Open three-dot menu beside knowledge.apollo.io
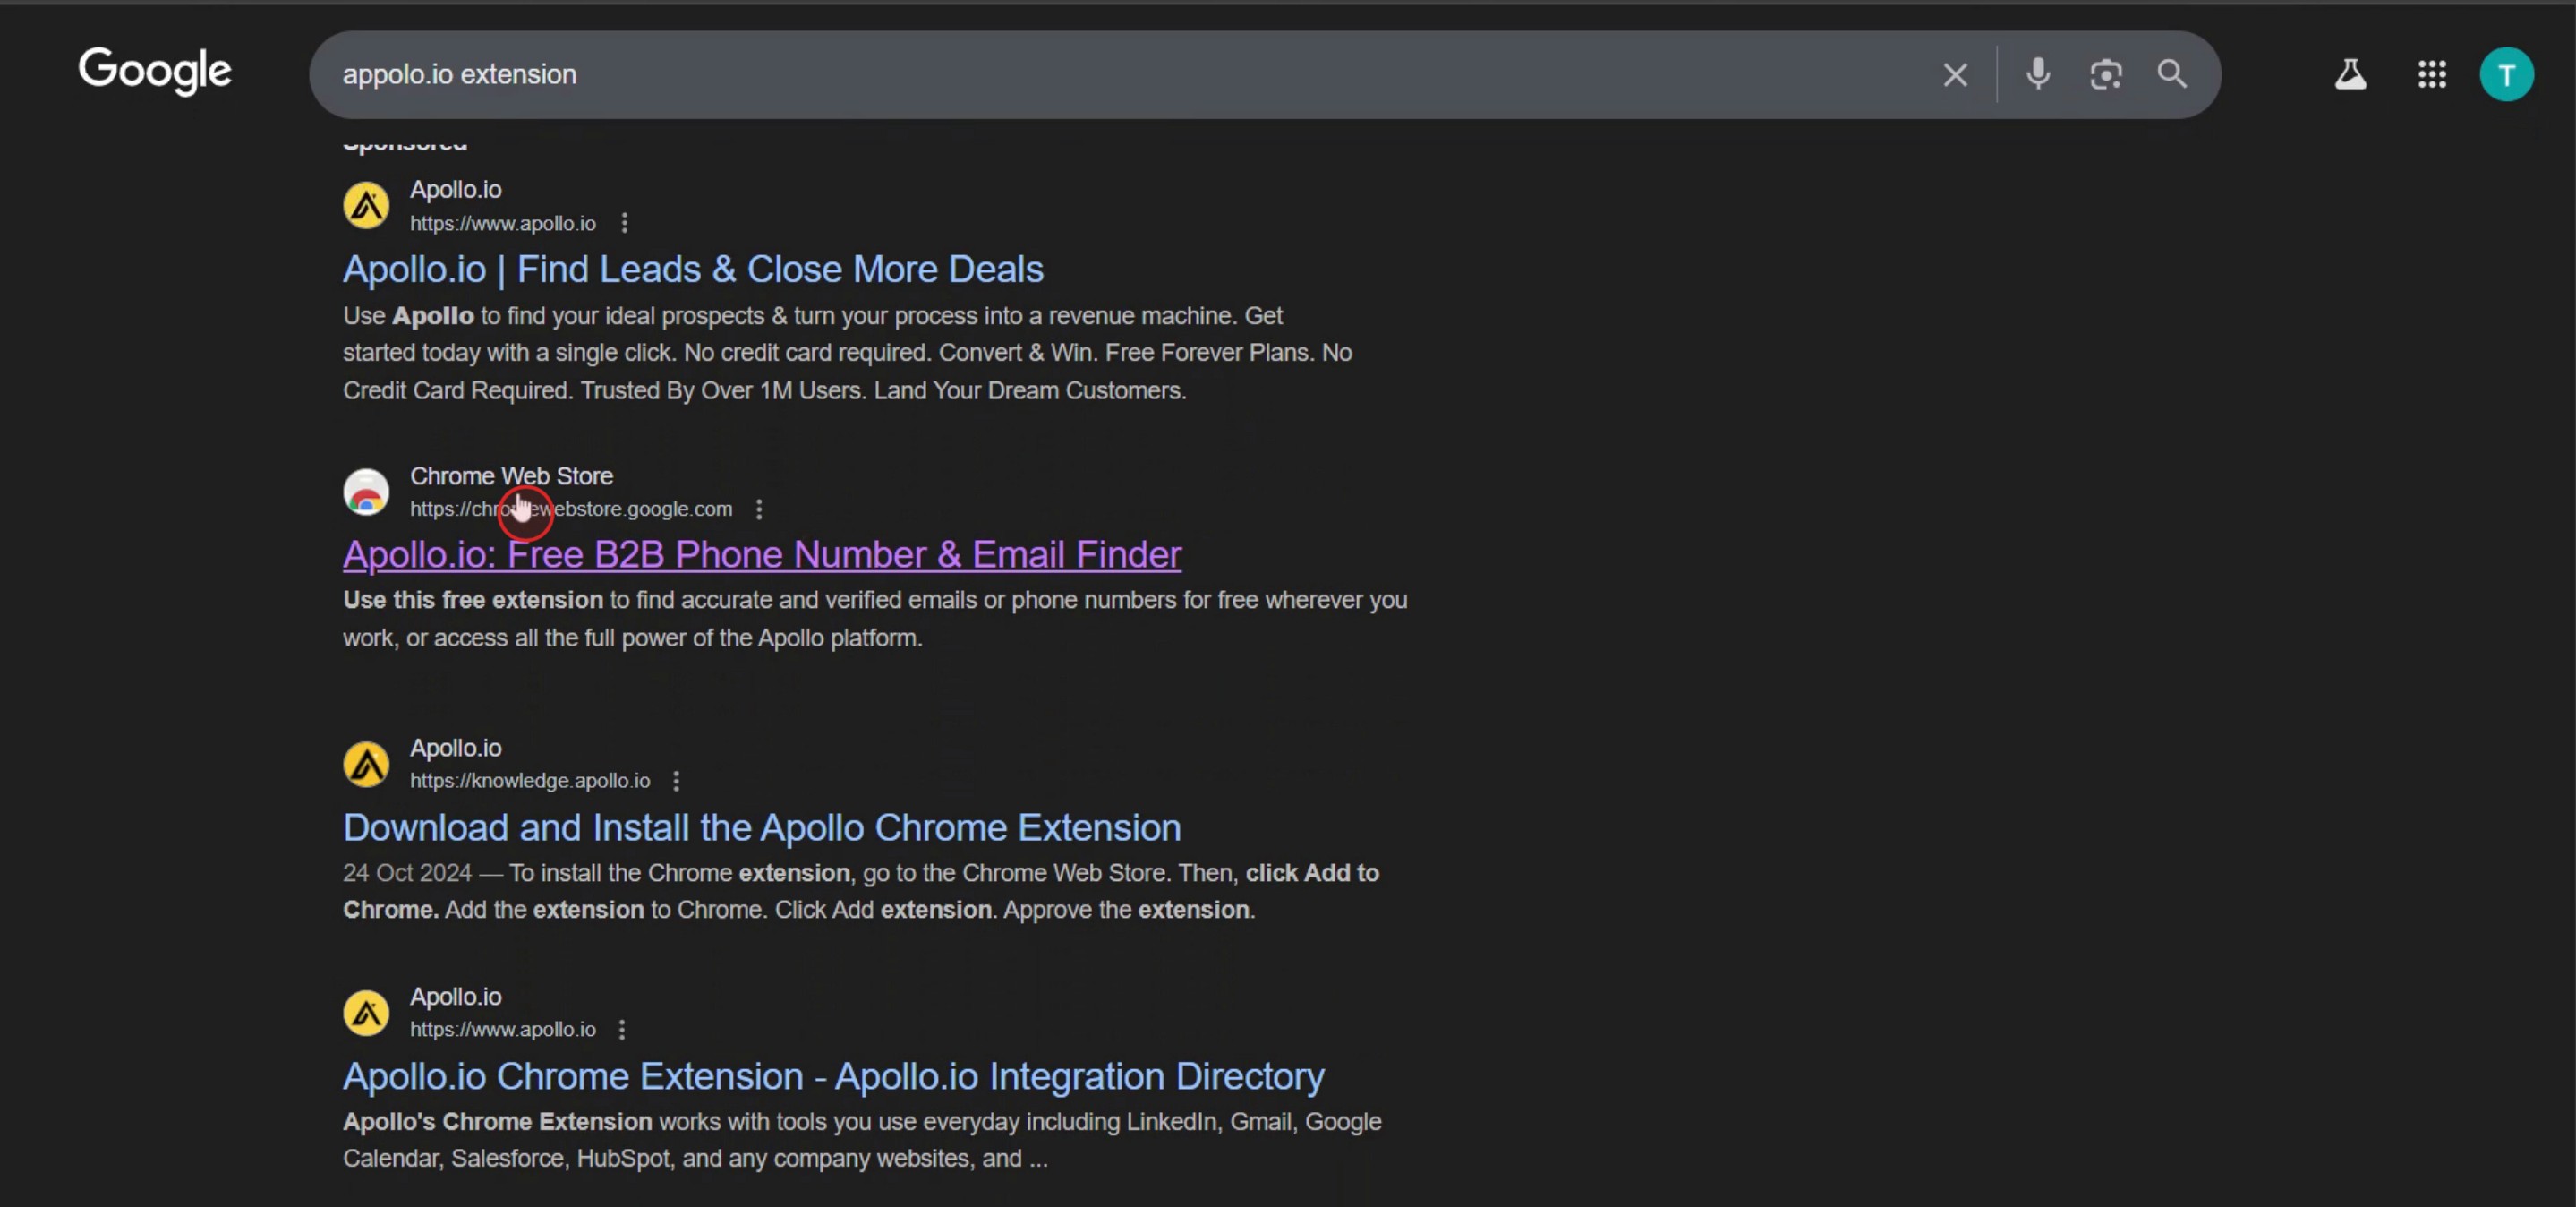This screenshot has height=1207, width=2576. (676, 781)
